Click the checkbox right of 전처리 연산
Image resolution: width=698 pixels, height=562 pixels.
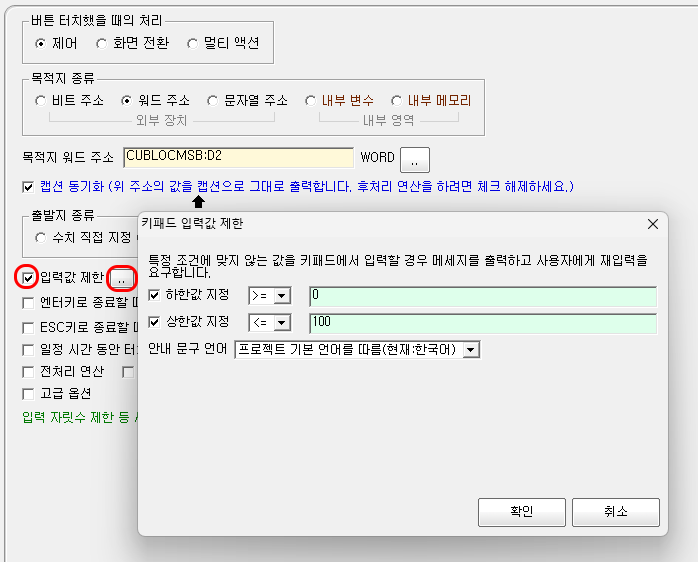pyautogui.click(x=128, y=372)
